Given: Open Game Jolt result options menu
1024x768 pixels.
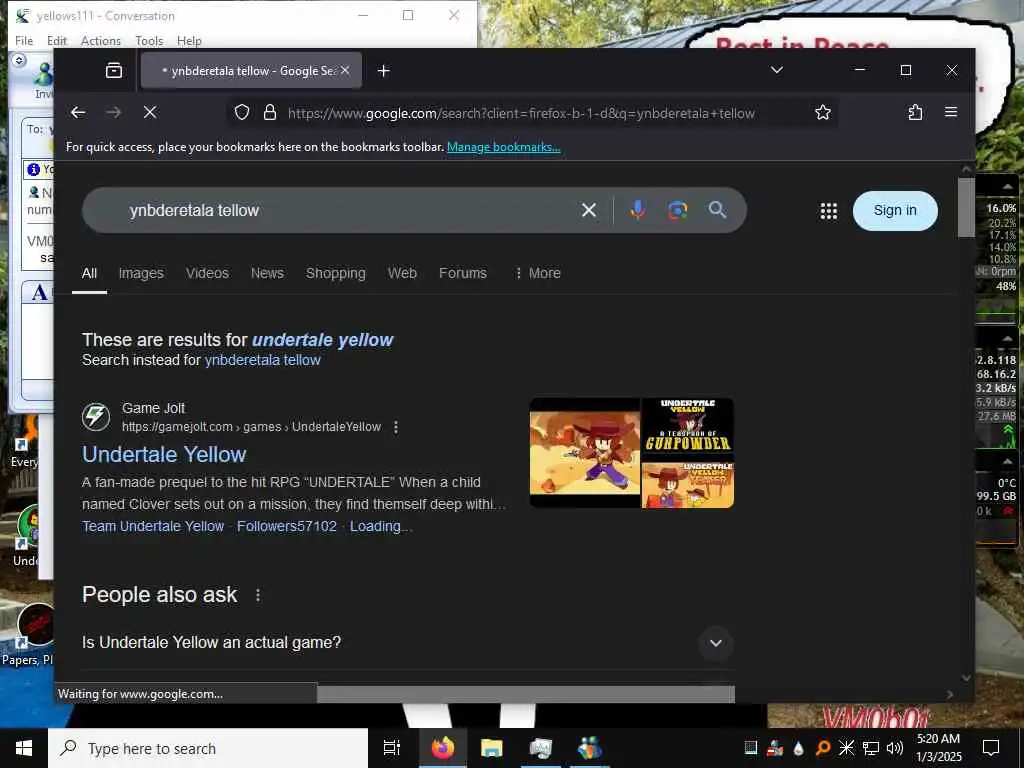Looking at the screenshot, I should click(396, 427).
